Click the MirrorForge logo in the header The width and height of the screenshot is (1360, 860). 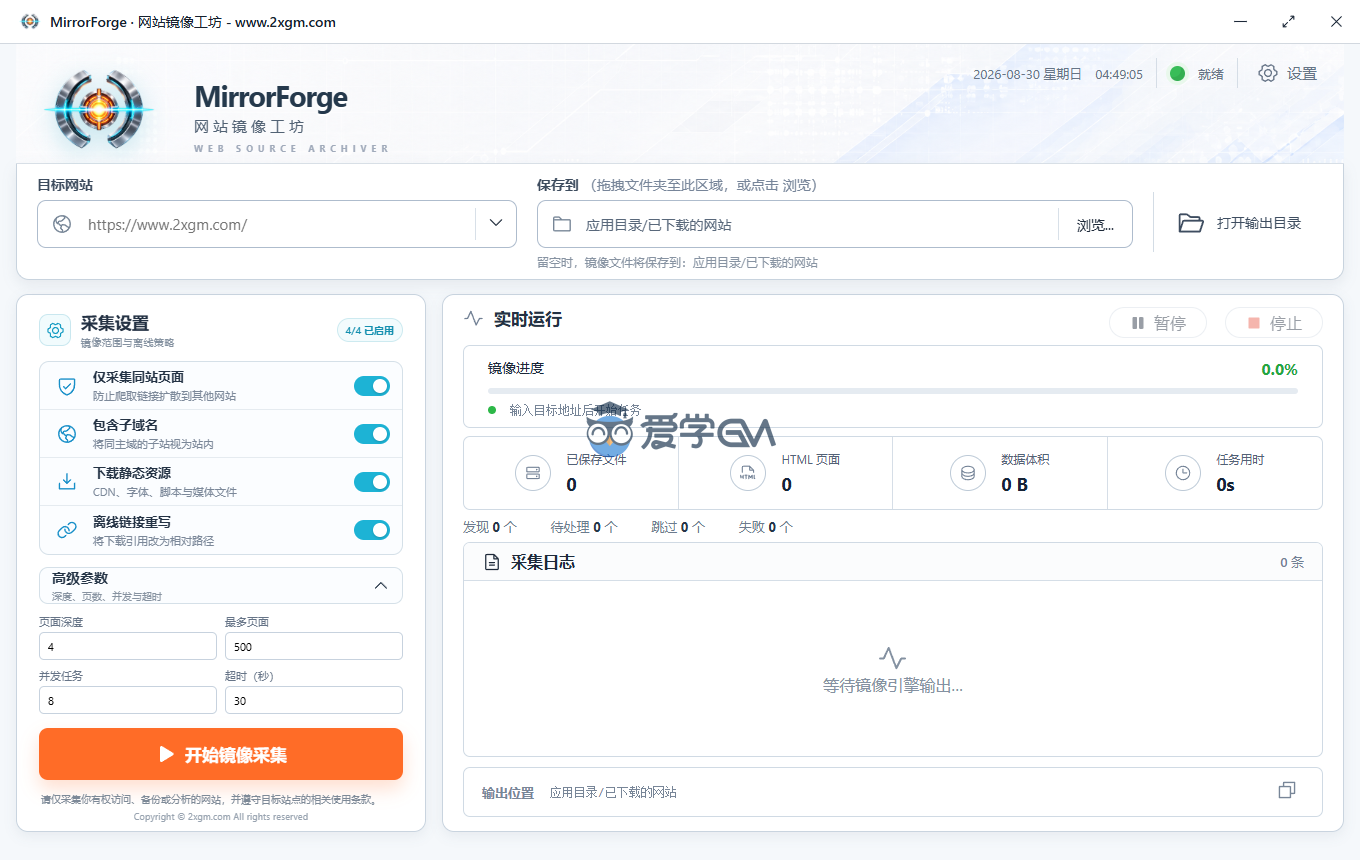pos(98,110)
